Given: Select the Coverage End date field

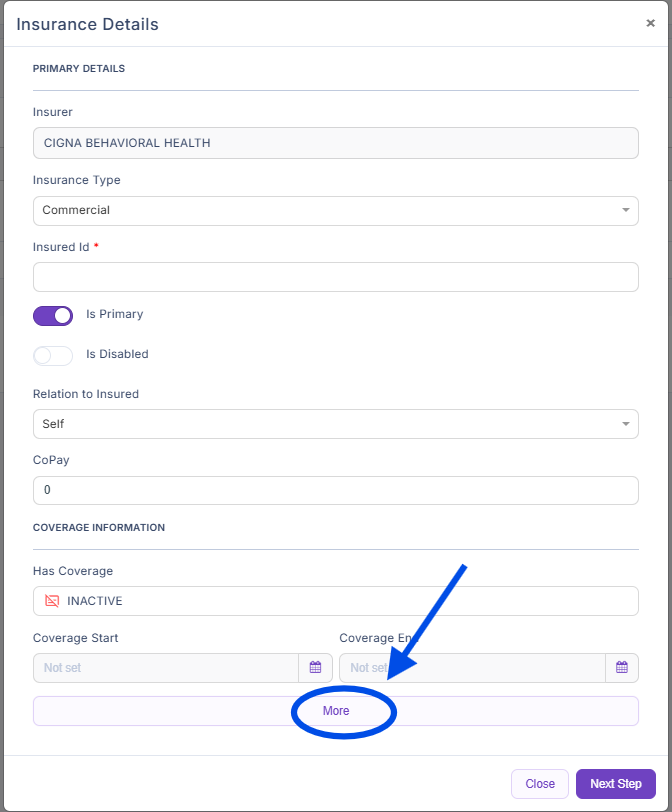Looking at the screenshot, I should point(472,668).
